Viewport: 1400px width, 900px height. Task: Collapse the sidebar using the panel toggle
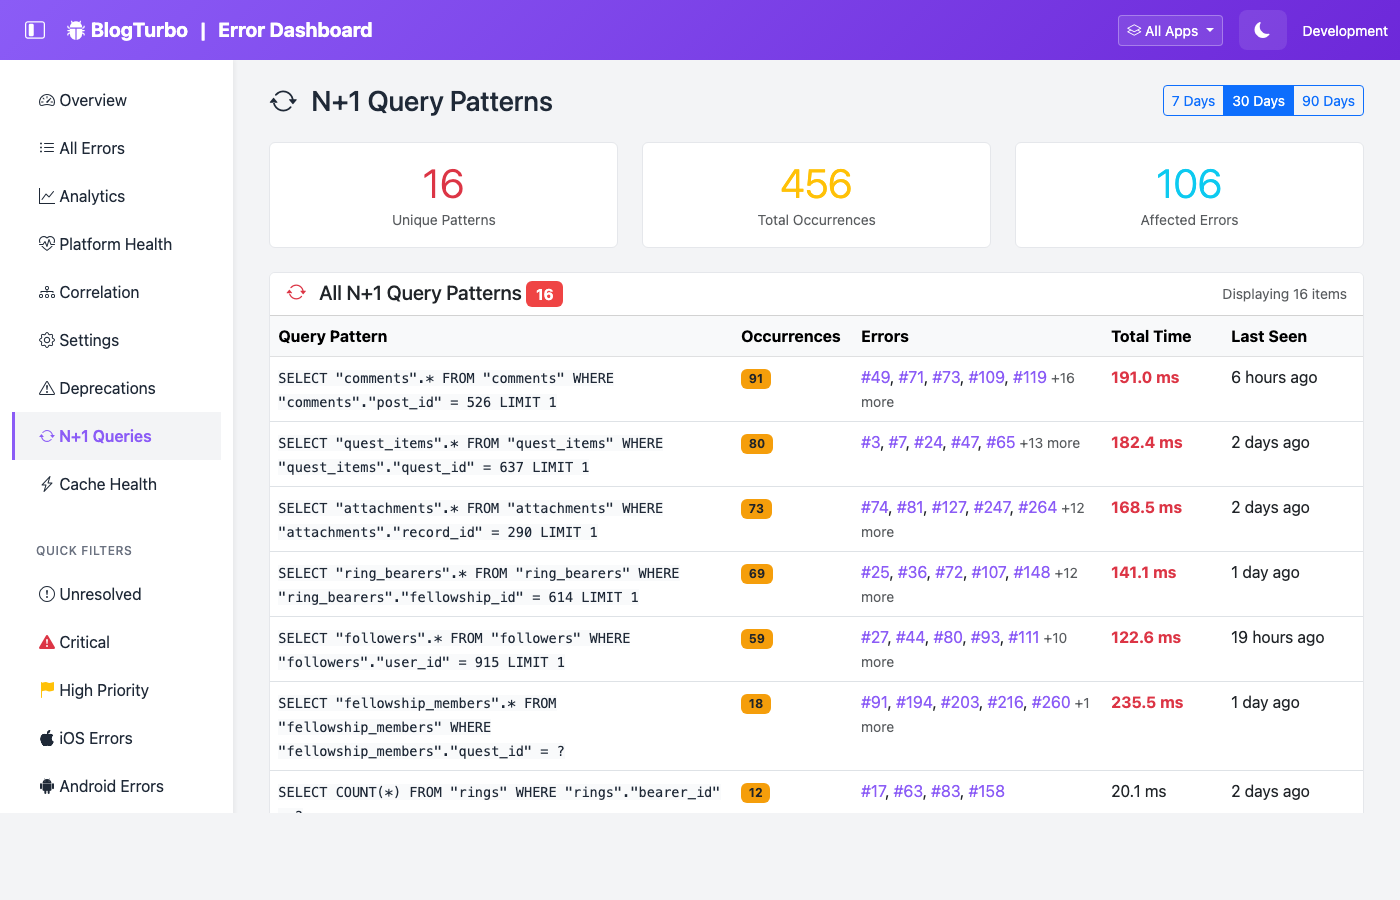point(37,30)
